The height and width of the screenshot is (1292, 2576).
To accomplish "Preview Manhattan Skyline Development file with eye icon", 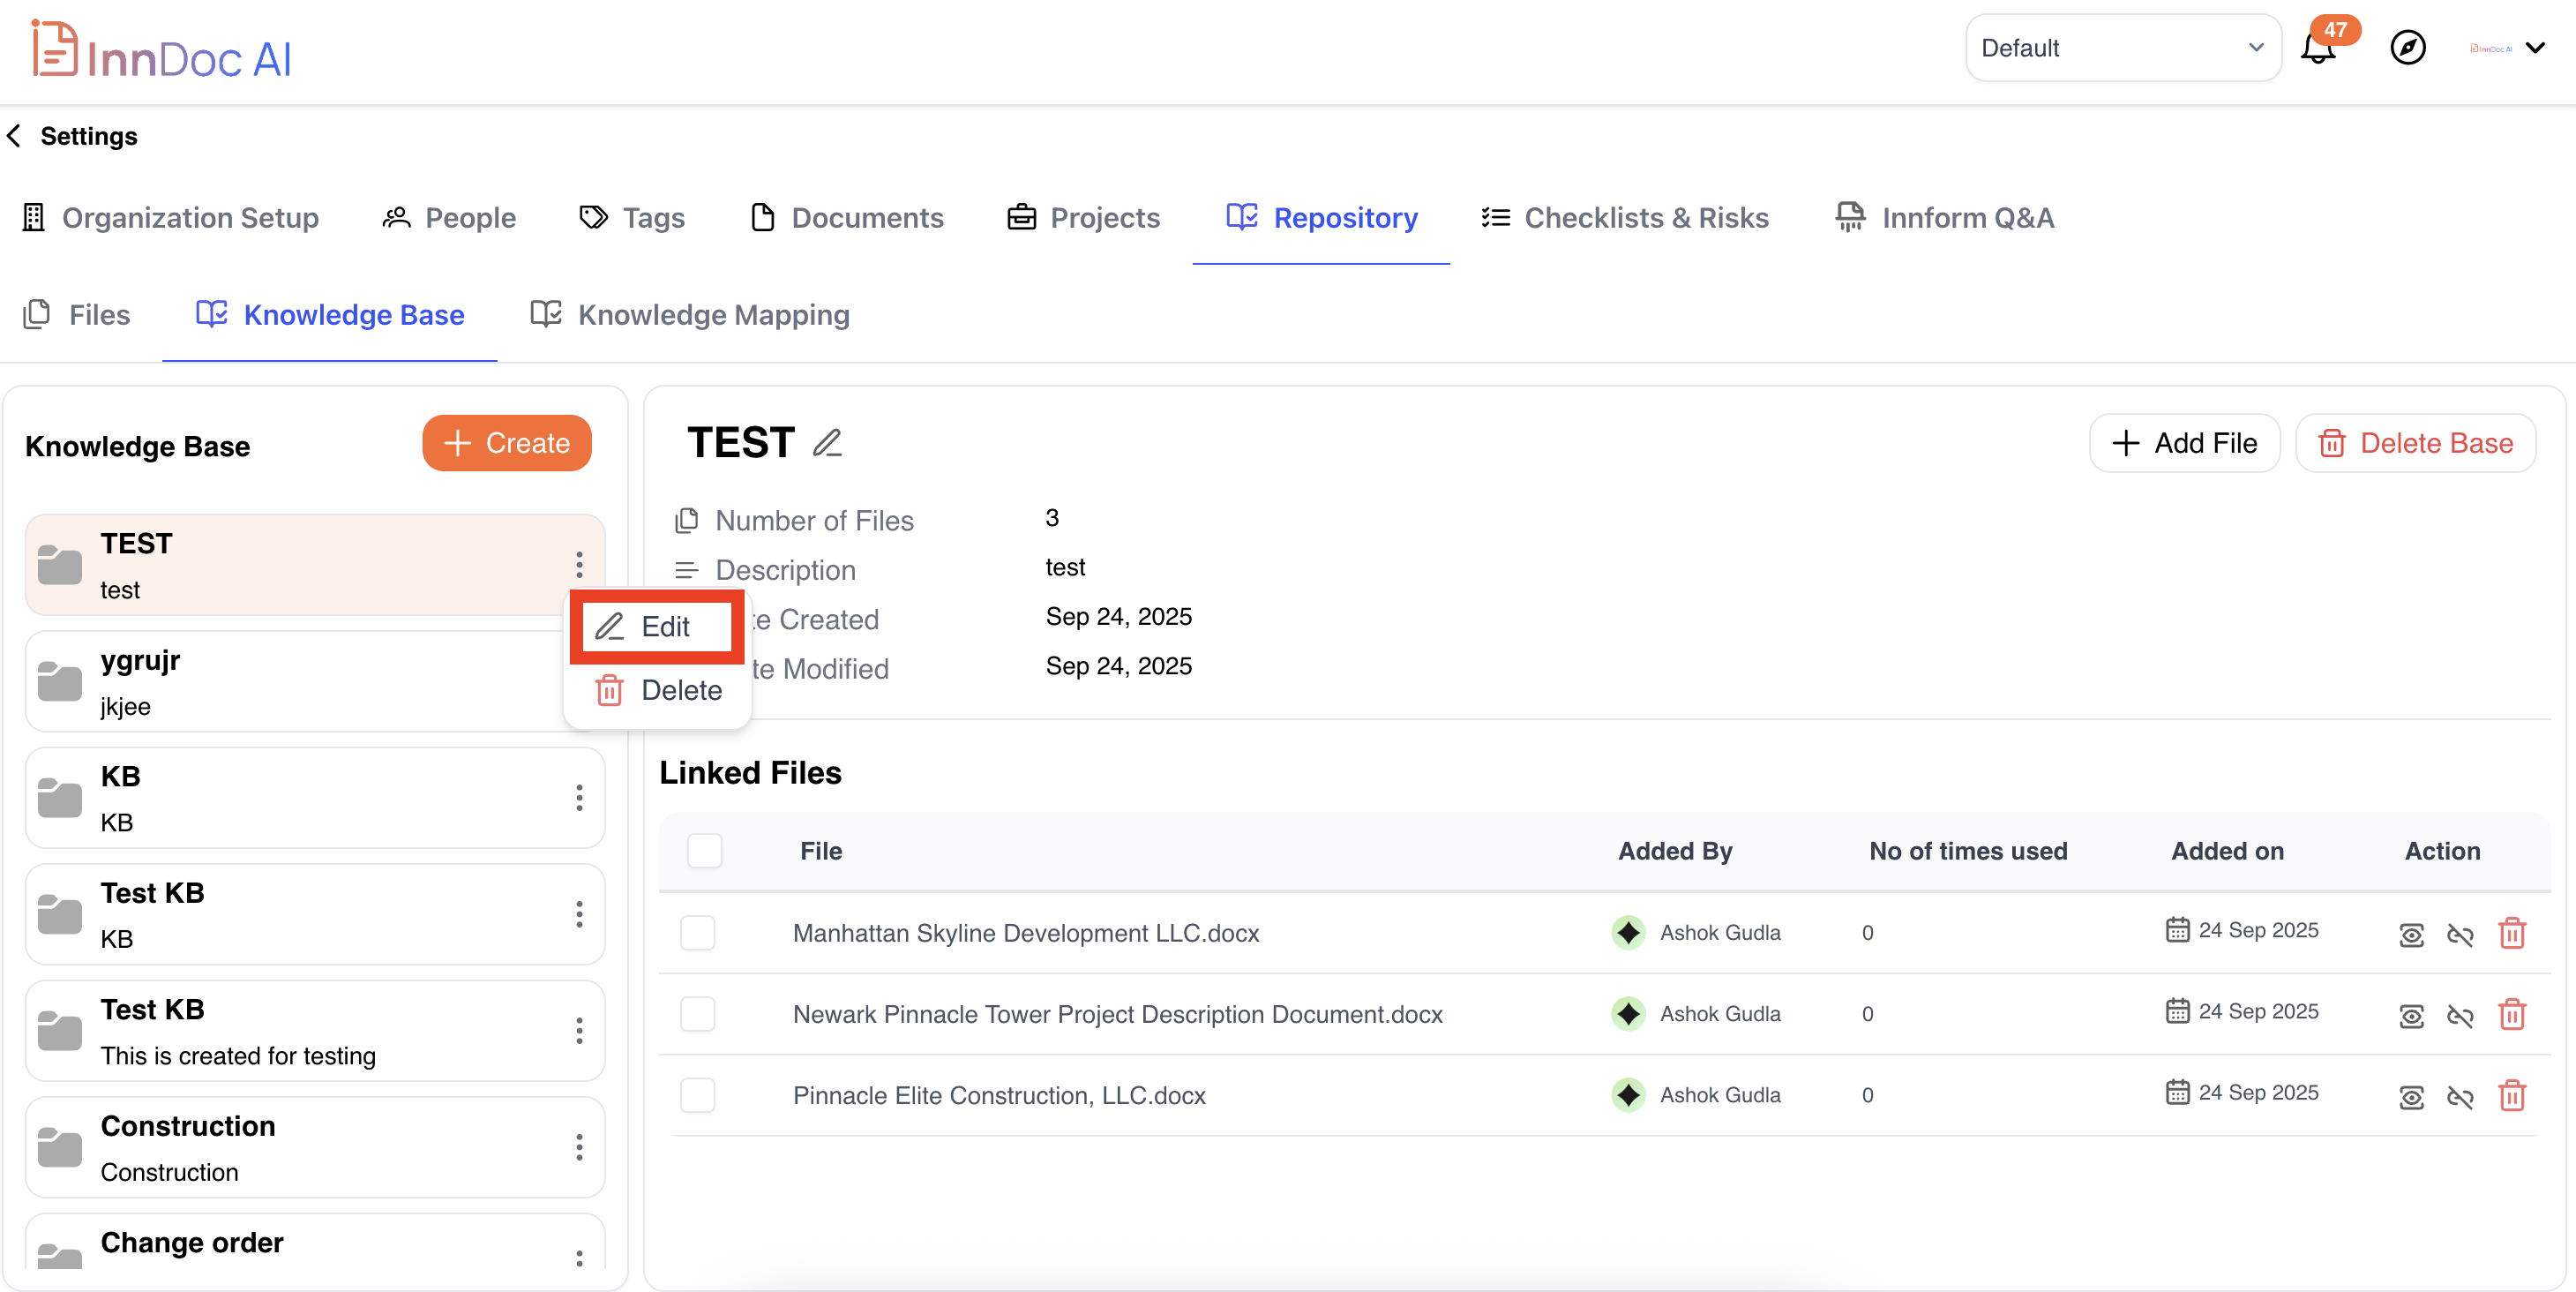I will pos(2411,934).
